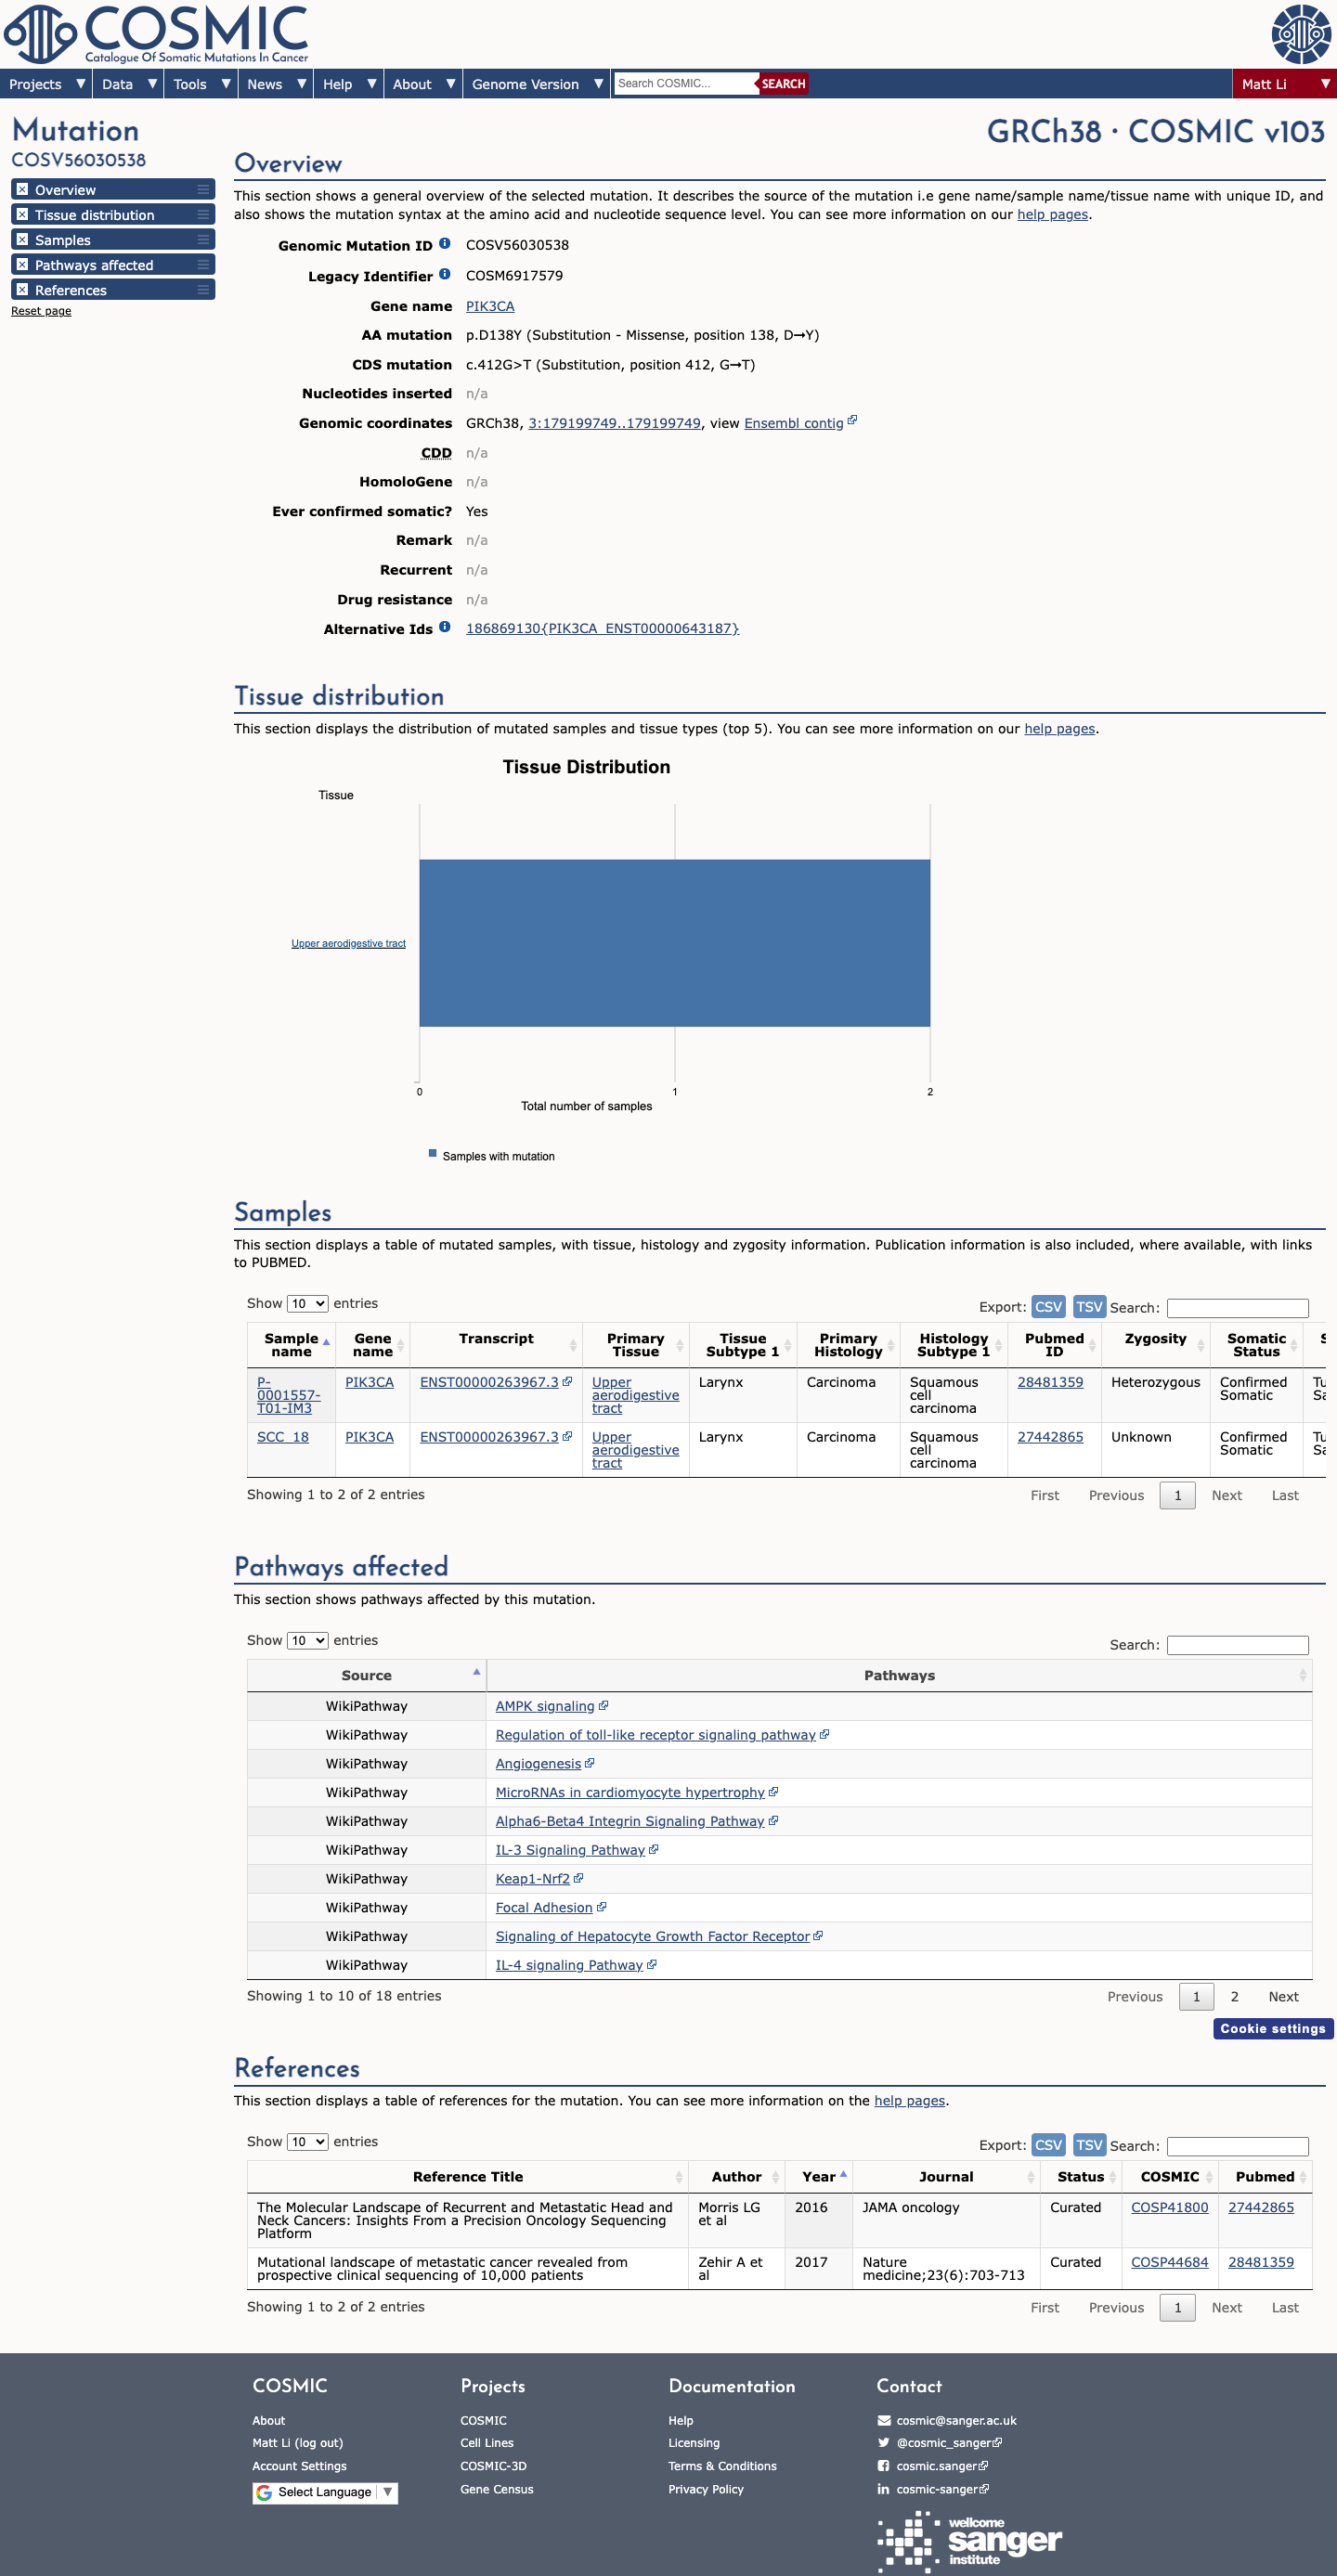Click the envelope icon beside cosmic@sanger.ac.uk

(883, 2421)
